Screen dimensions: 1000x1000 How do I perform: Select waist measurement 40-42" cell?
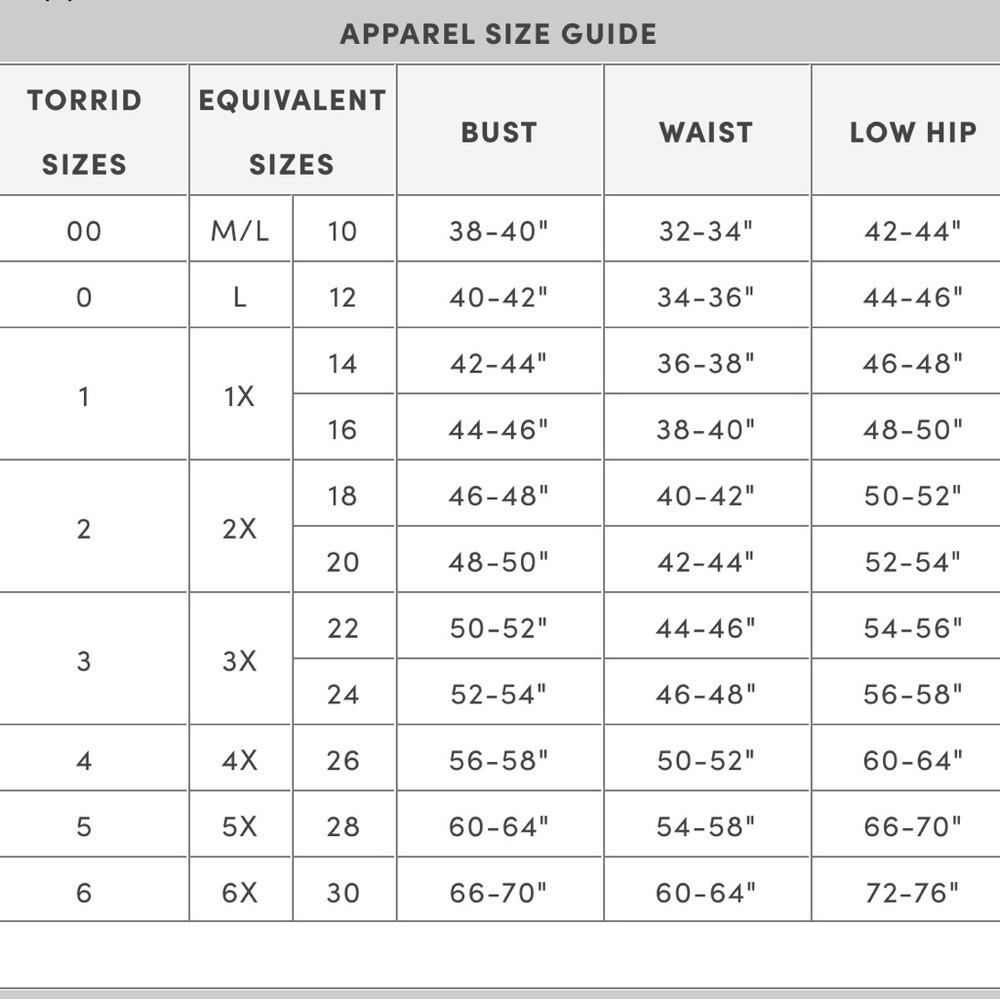(x=707, y=494)
